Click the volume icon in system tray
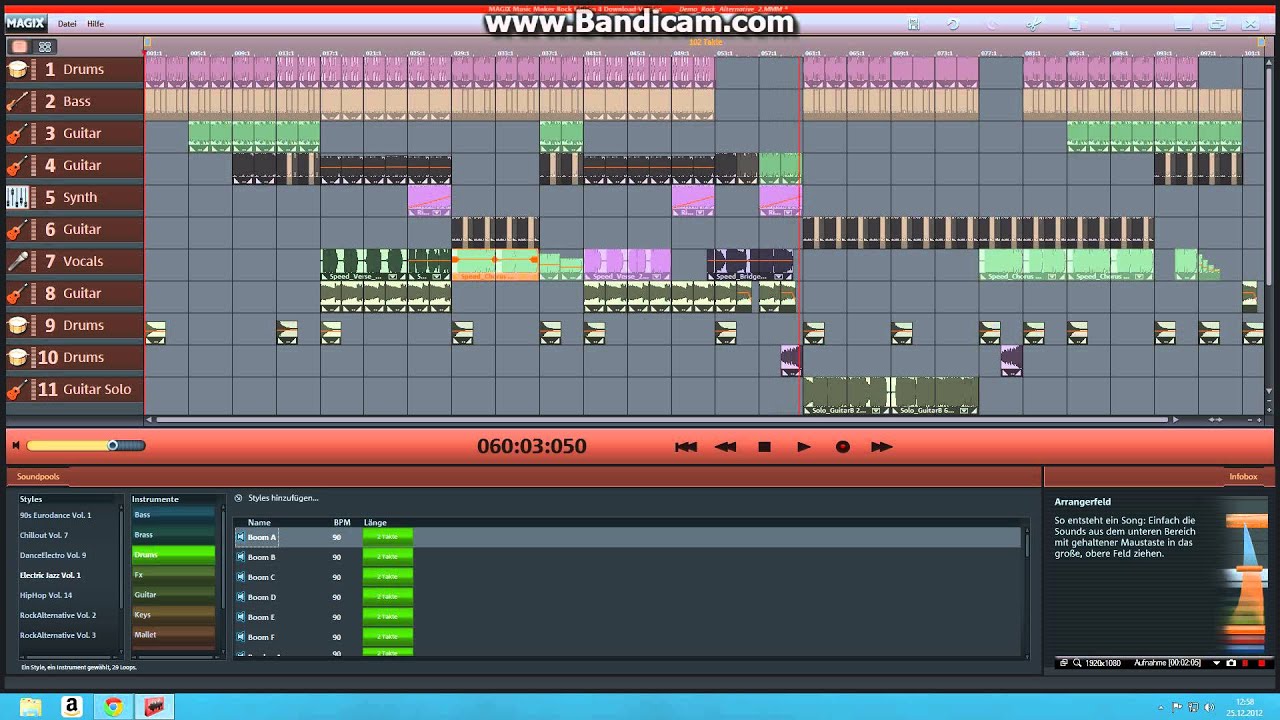This screenshot has height=720, width=1280. [x=1208, y=706]
